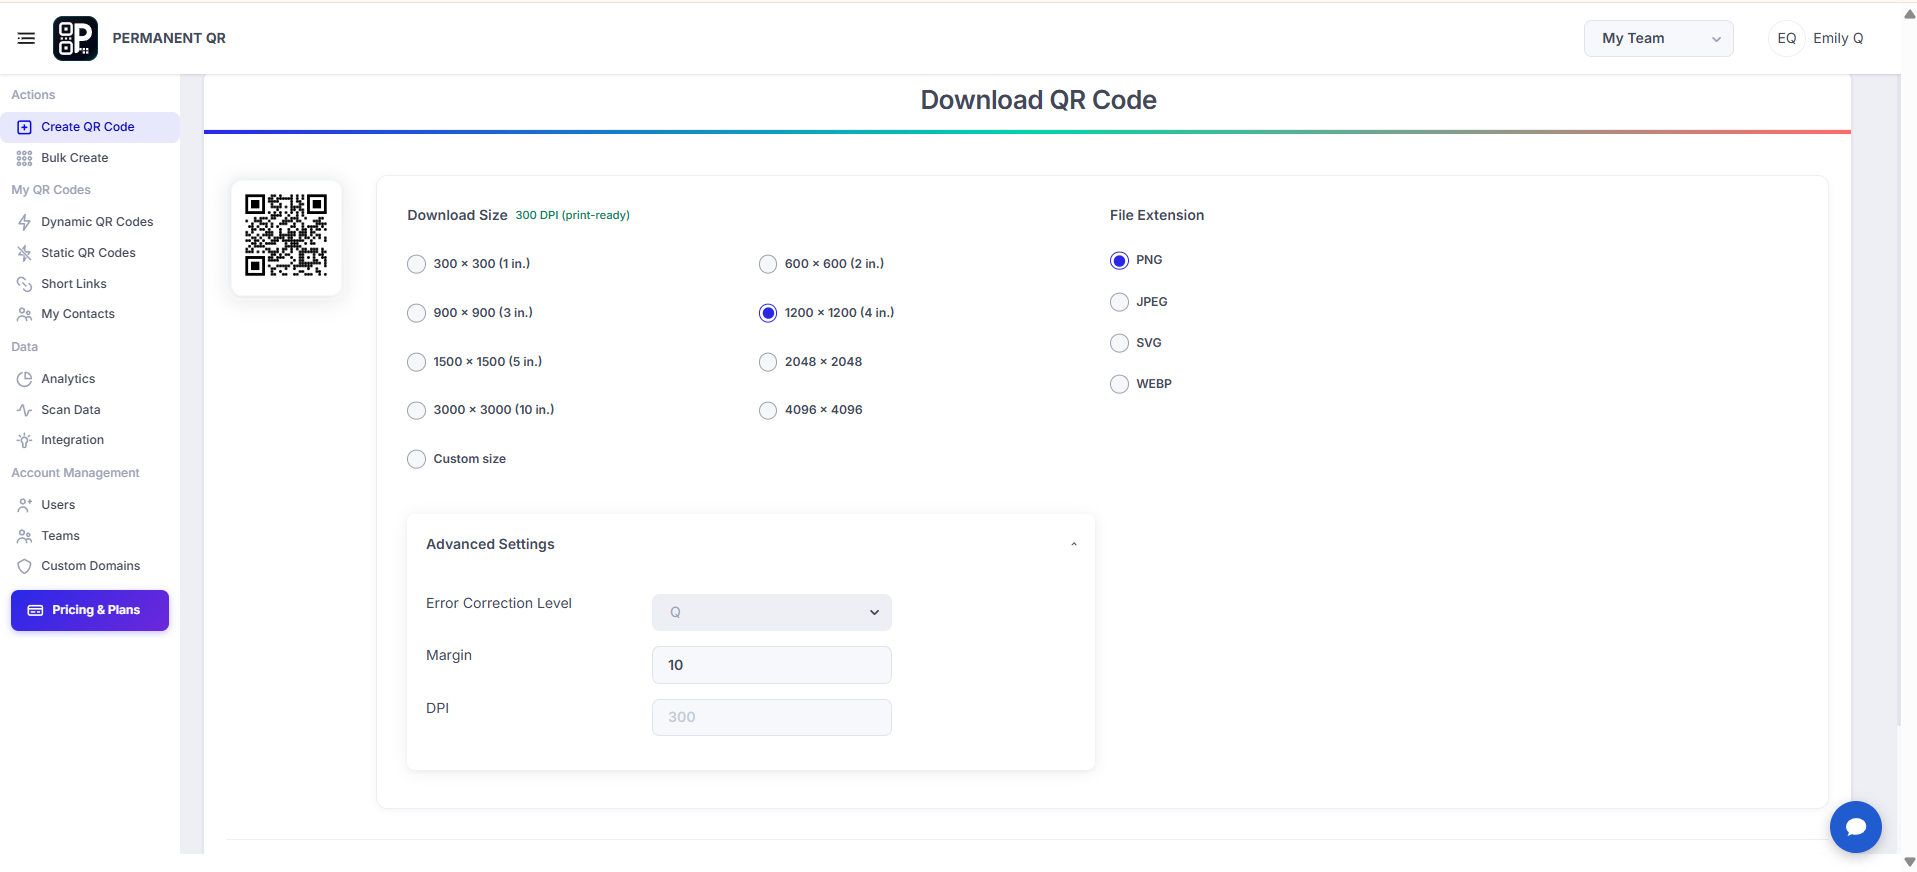The height and width of the screenshot is (872, 1917).
Task: Click the DPI input field
Action: coord(771,717)
